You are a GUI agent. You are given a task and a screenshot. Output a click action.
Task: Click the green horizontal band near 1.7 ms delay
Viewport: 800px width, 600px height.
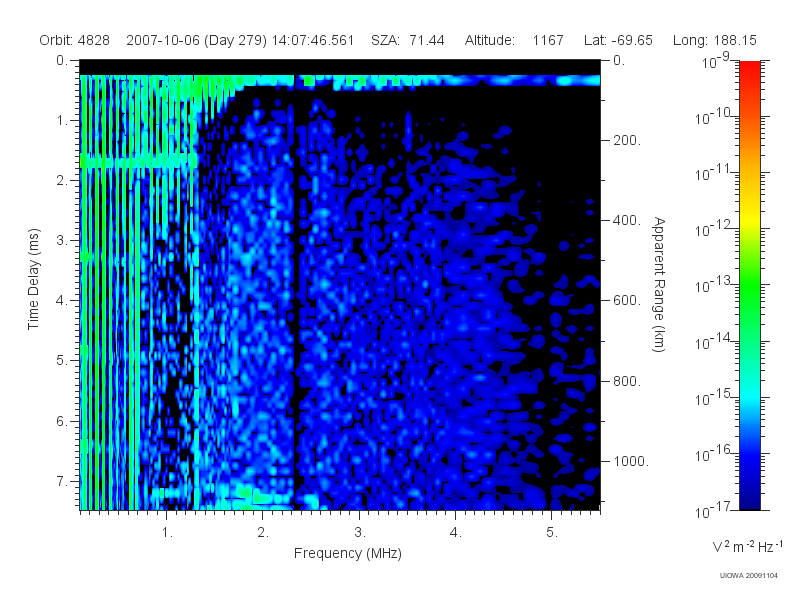point(139,162)
